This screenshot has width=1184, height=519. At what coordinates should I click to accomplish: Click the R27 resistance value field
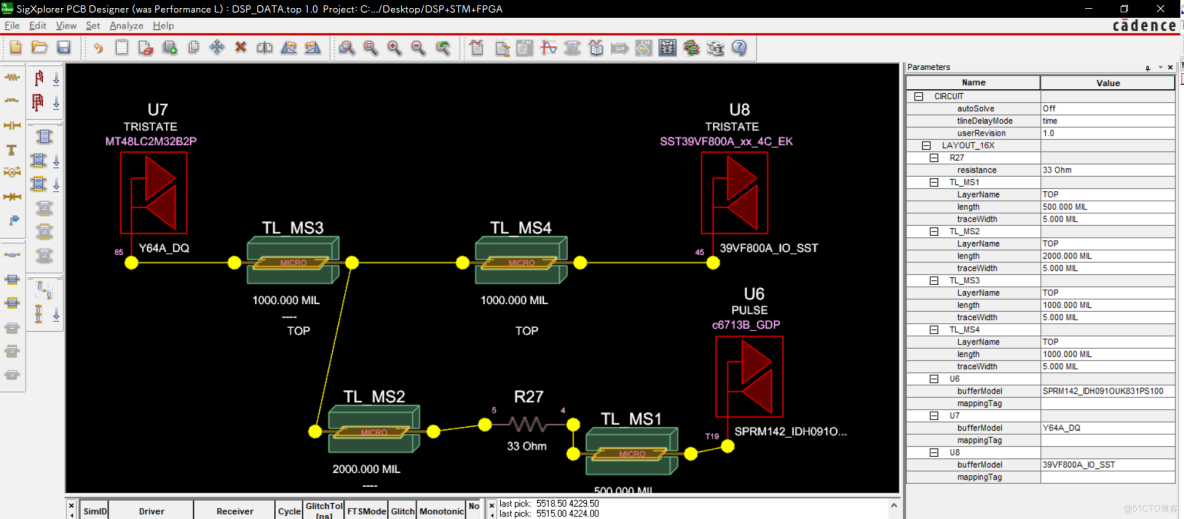pos(1106,170)
